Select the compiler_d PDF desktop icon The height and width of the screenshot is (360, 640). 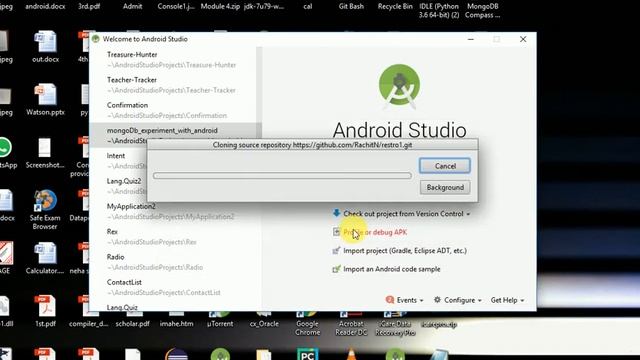[x=89, y=324]
